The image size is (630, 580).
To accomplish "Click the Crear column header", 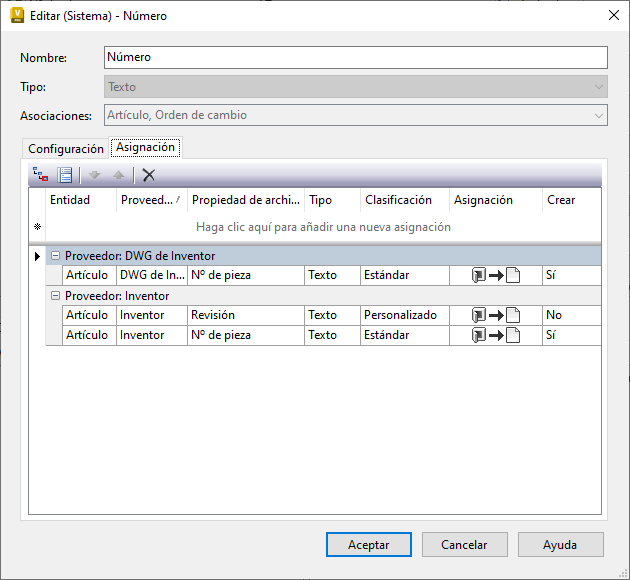I will [572, 200].
